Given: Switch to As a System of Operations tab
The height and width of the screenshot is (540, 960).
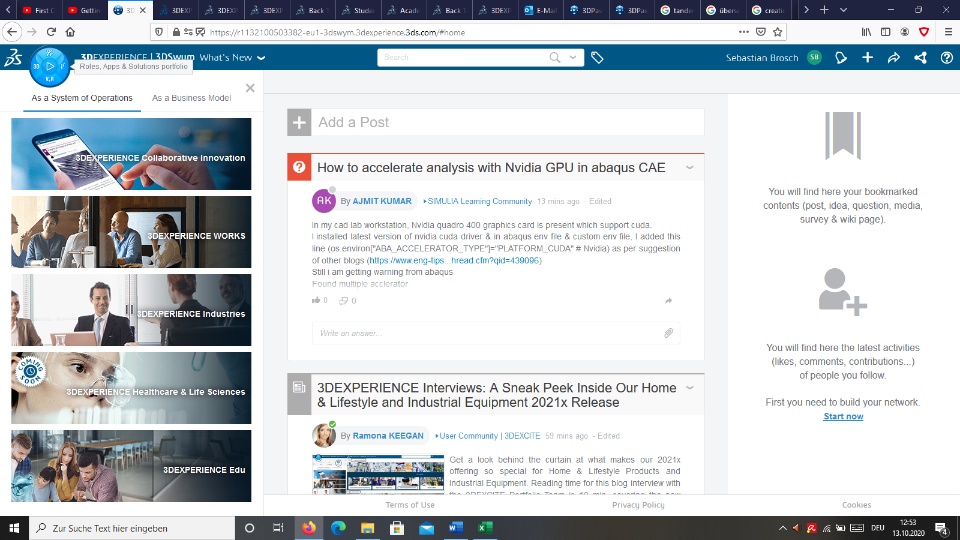Looking at the screenshot, I should tap(81, 98).
